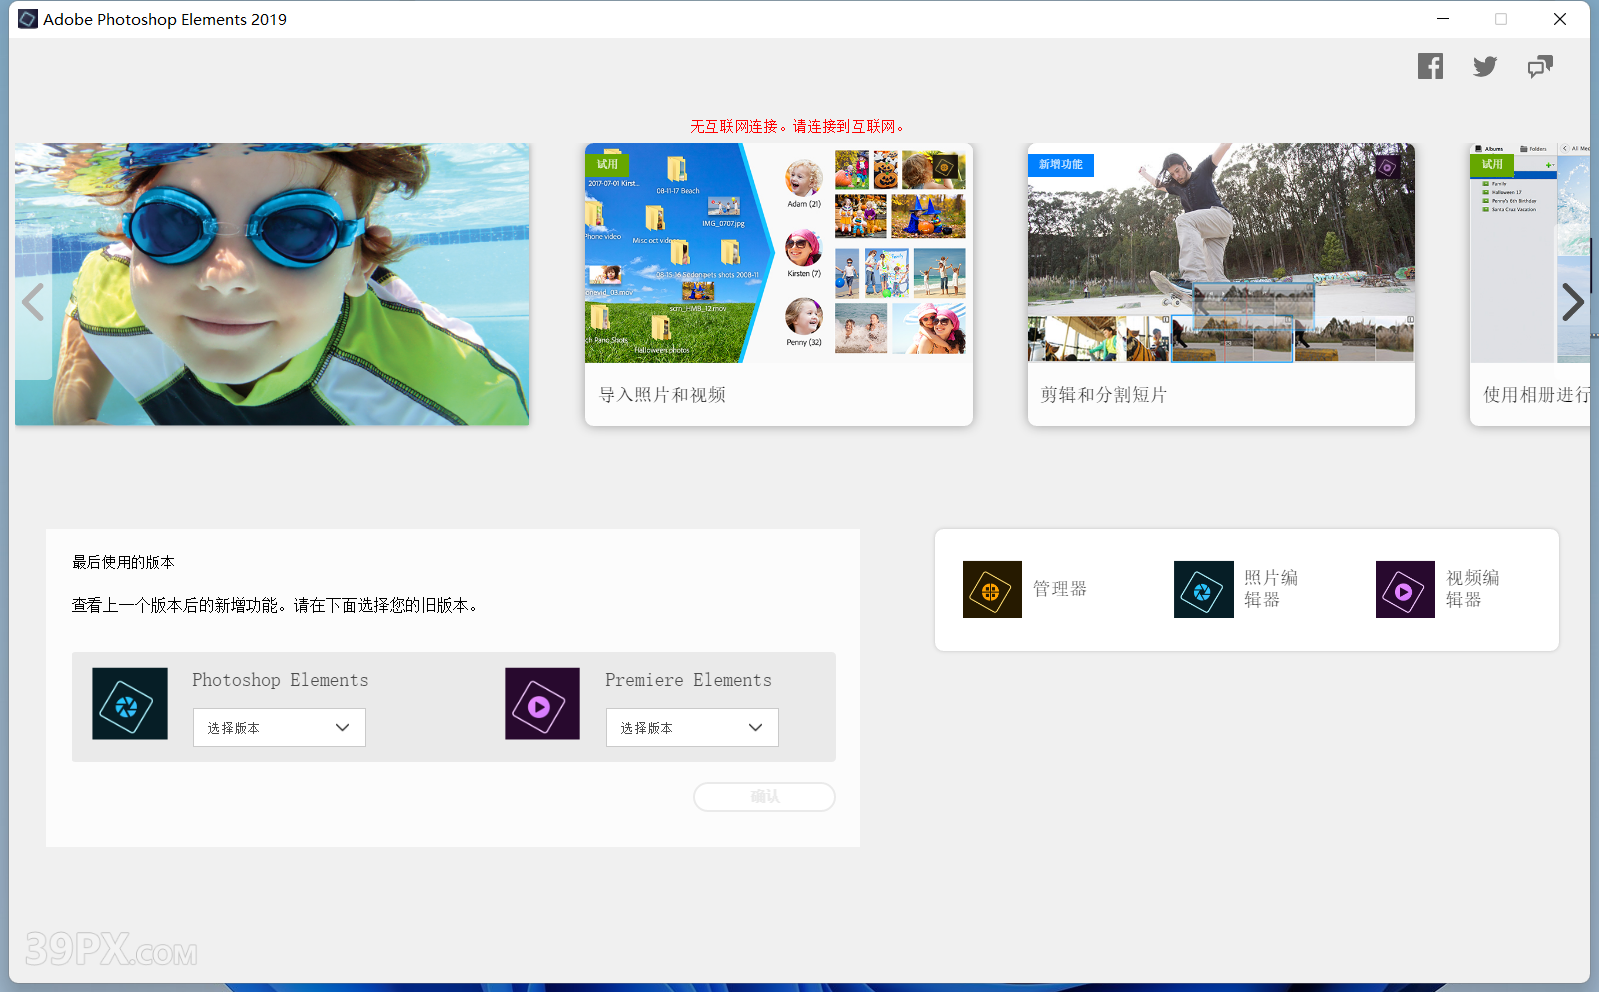Open the skateboarder 剪辑和分割短片 thumbnail
This screenshot has width=1599, height=992.
coord(1221,253)
